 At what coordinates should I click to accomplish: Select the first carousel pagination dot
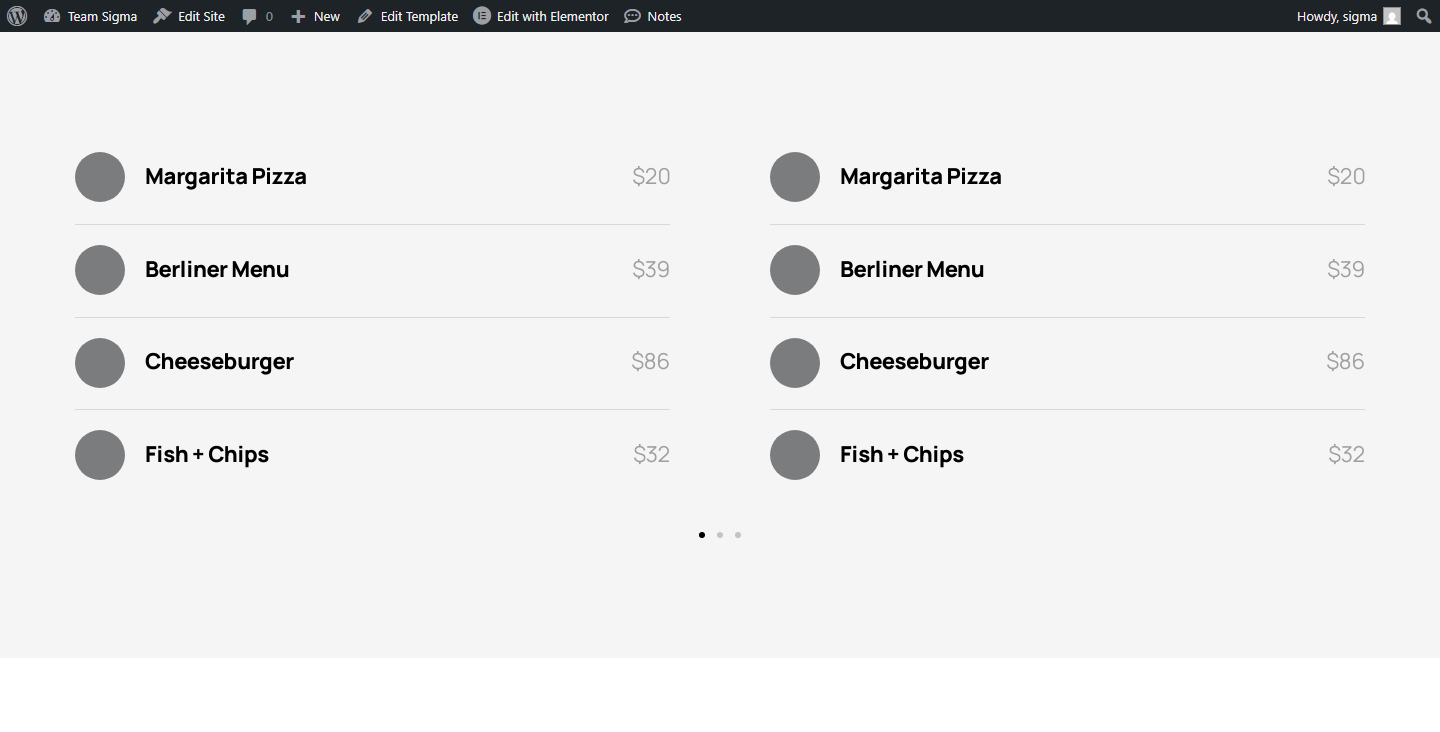702,535
